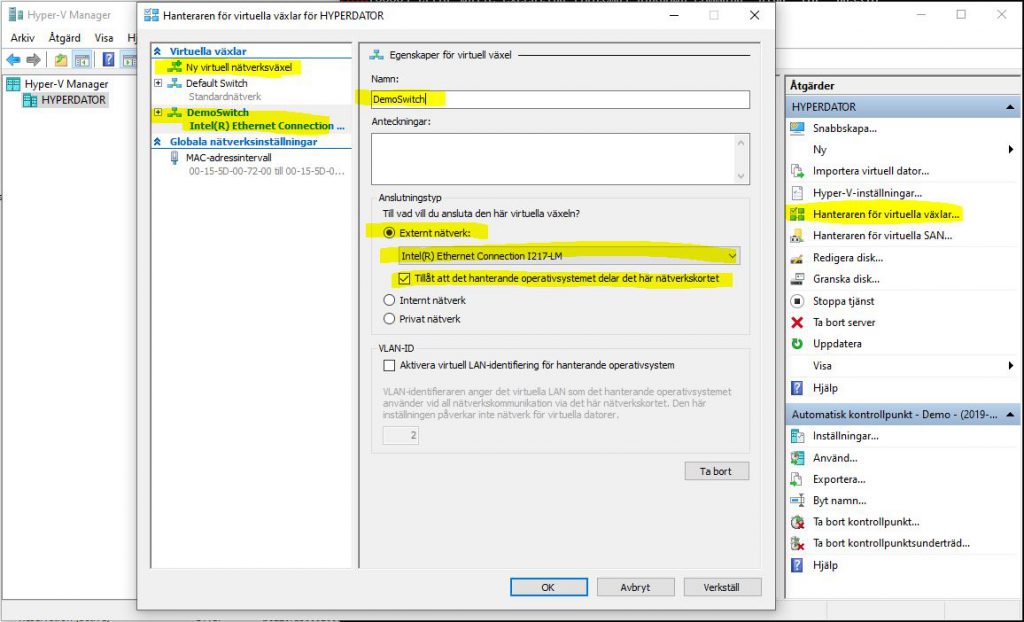Click into the Anteckningar notes box
The height and width of the screenshot is (622, 1024).
552,159
